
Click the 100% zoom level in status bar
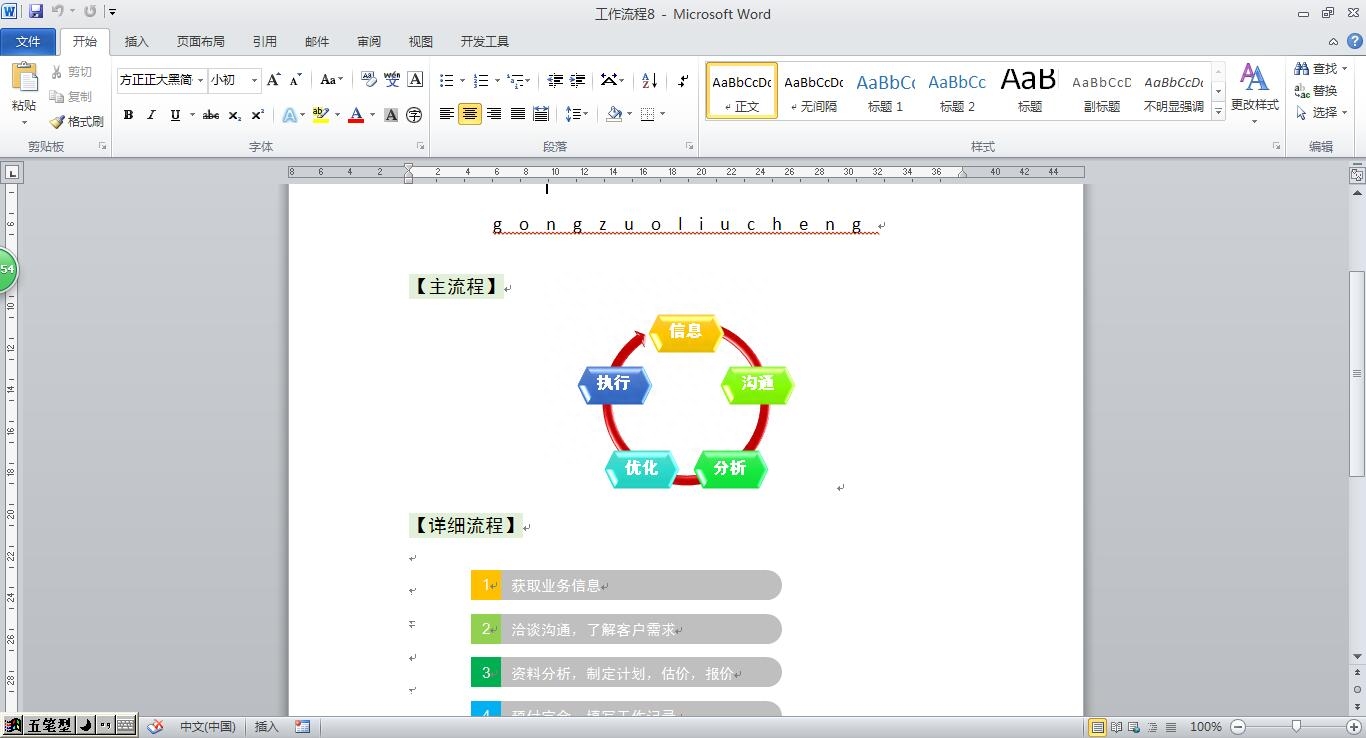tap(1205, 727)
